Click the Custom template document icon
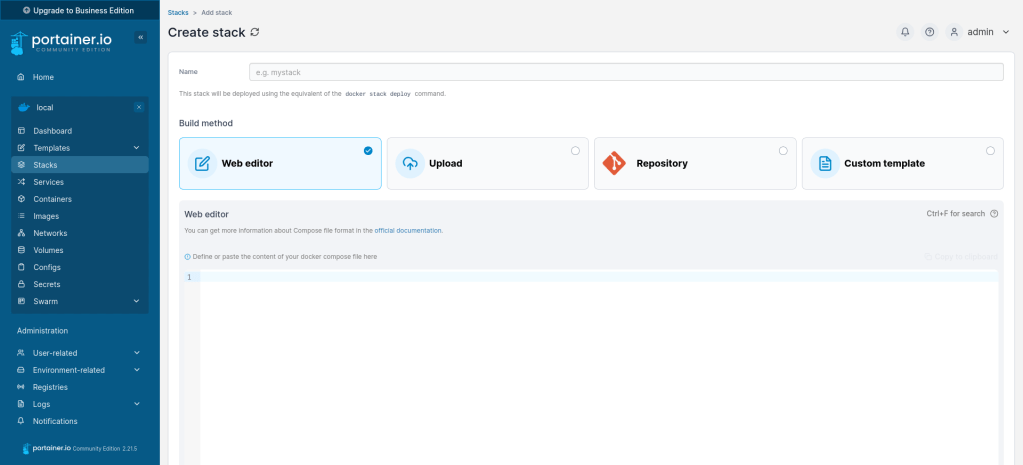 click(x=824, y=163)
